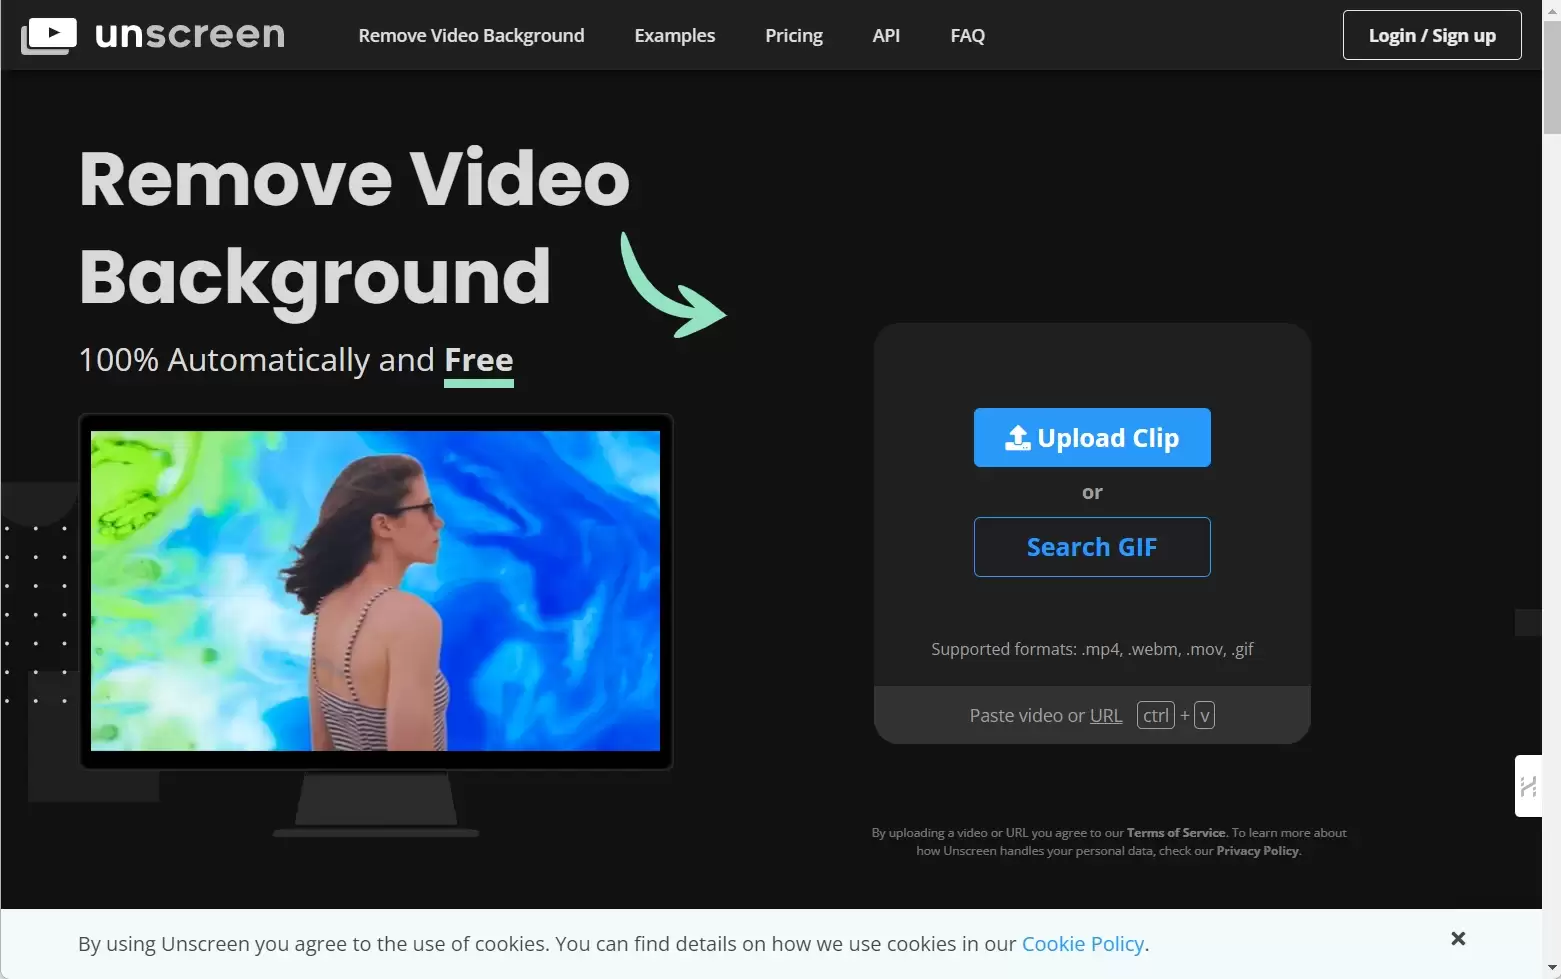Open the Cookie Policy link
Viewport: 1561px width, 979px height.
pyautogui.click(x=1083, y=944)
